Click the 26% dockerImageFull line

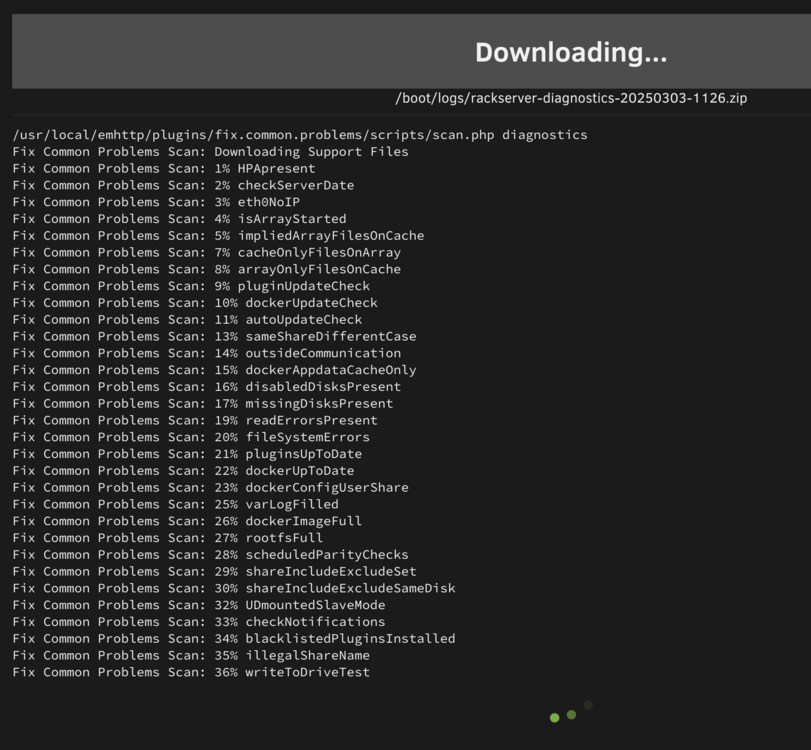point(187,521)
